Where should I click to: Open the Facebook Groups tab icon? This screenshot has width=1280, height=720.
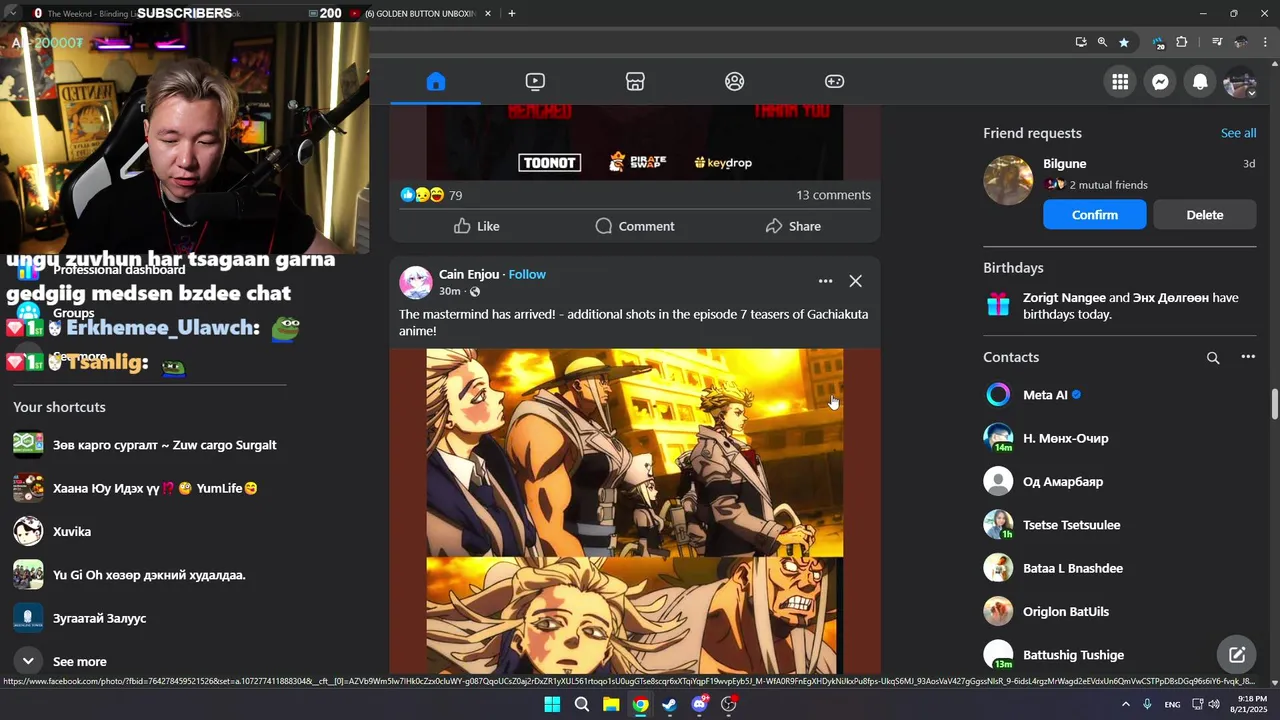pos(735,82)
